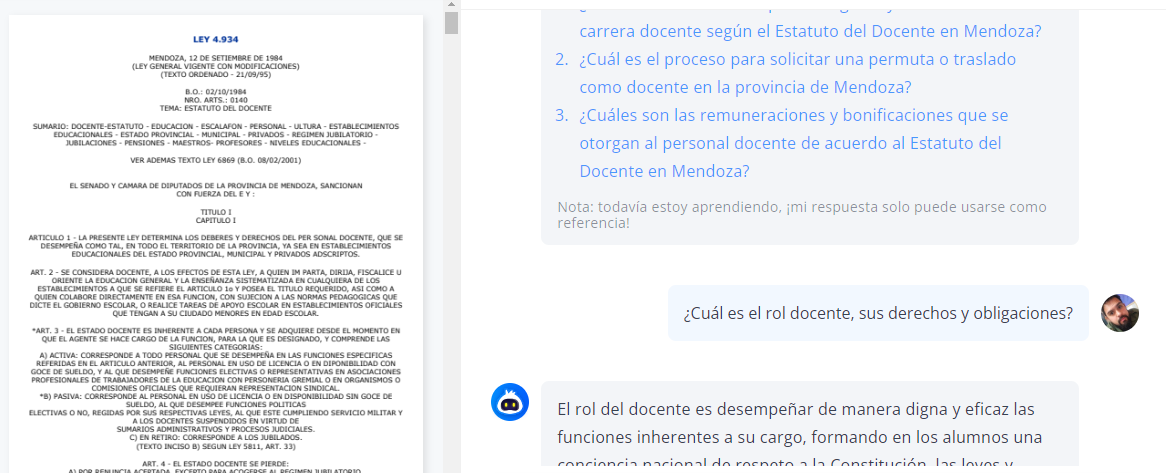Click the "TITULO I" heading
Viewport: 1166px width, 473px height.
216,212
